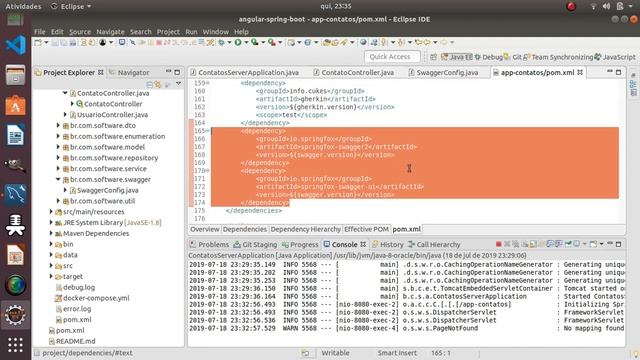Click the red Terminate toolbar icon
This screenshot has height=360, width=640.
tap(159, 42)
